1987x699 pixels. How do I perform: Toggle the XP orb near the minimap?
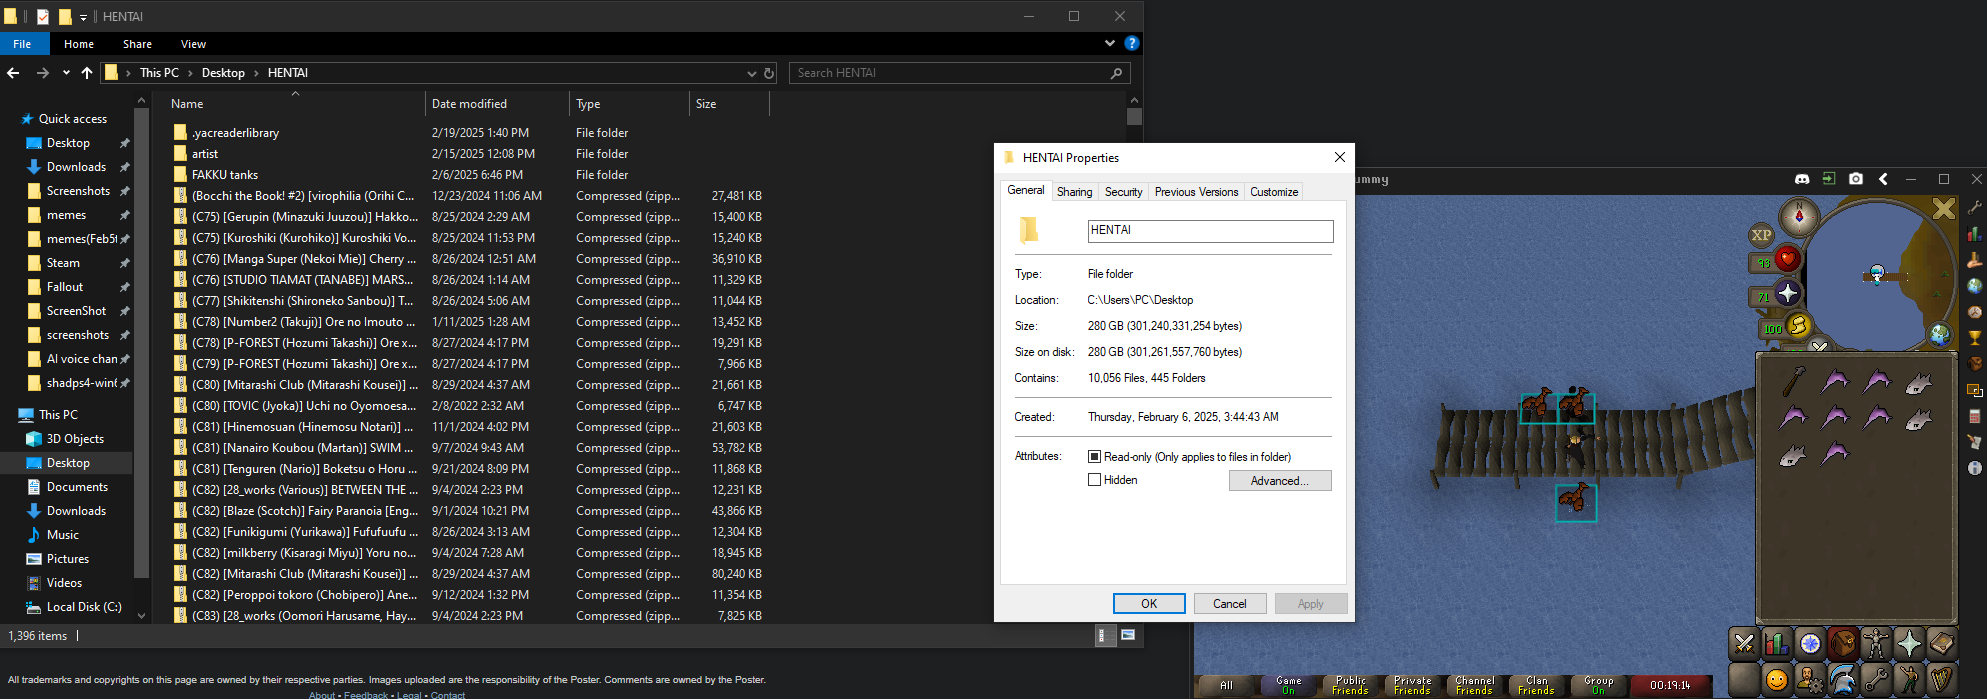pos(1761,235)
